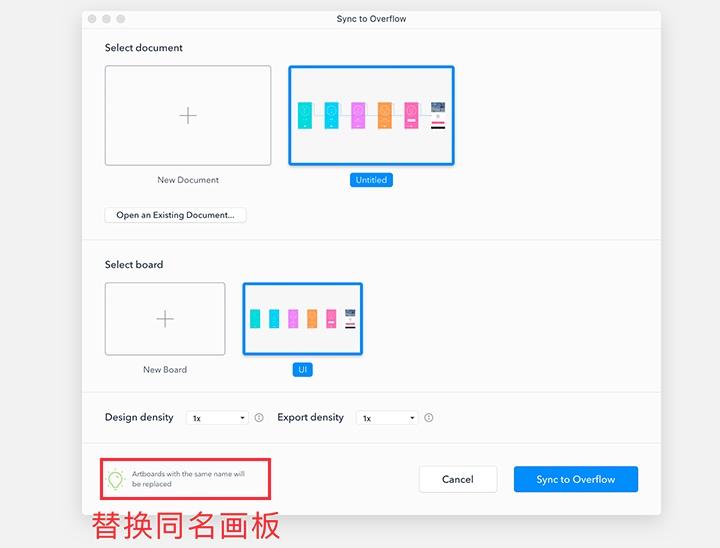Minimize the Sync to Overflow window
Image resolution: width=720 pixels, height=548 pixels.
point(106,19)
